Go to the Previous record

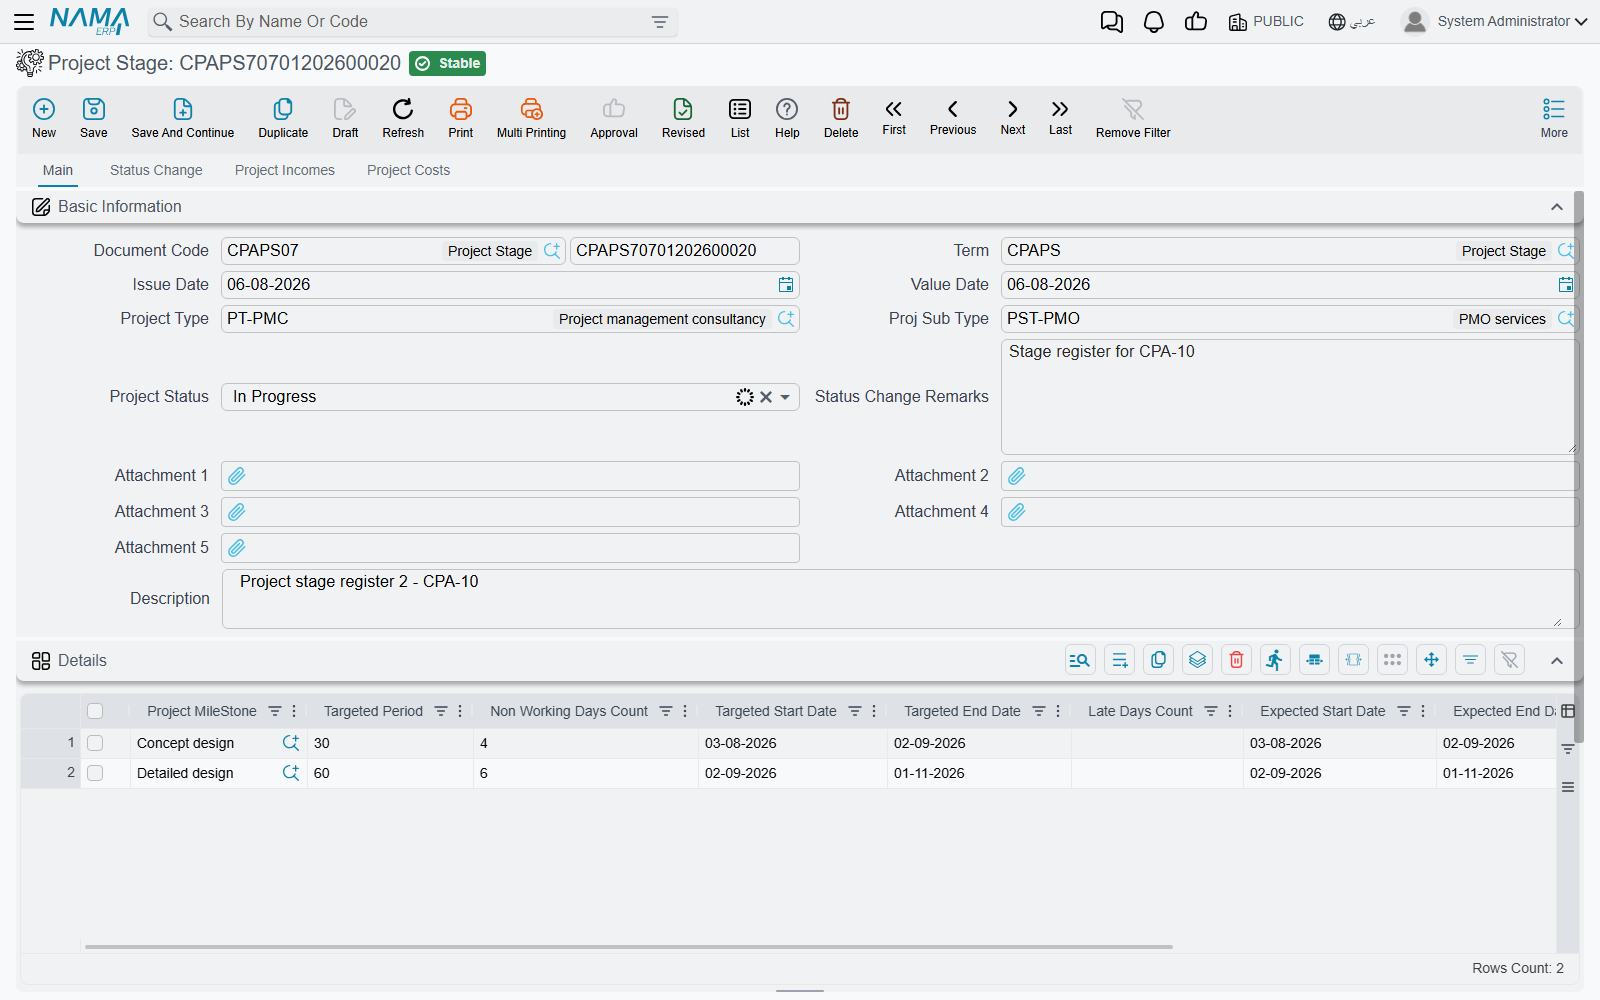pos(953,117)
